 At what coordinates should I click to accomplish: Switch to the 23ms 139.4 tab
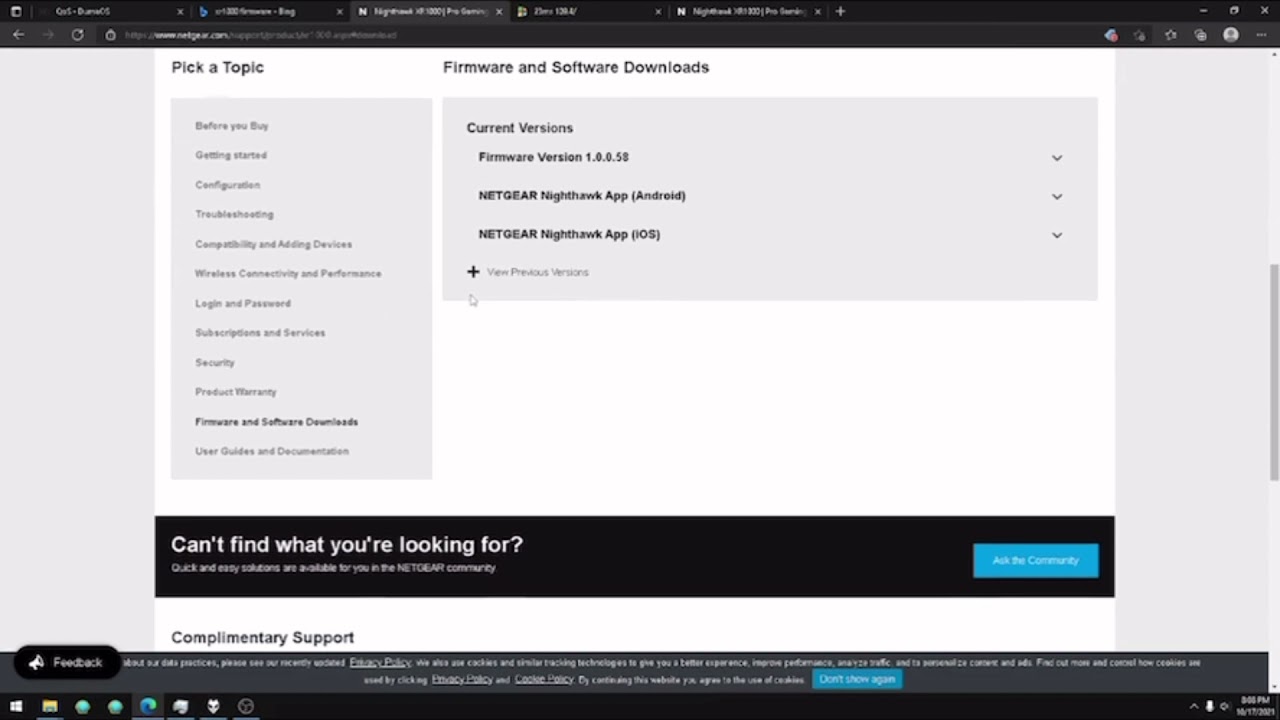[589, 12]
